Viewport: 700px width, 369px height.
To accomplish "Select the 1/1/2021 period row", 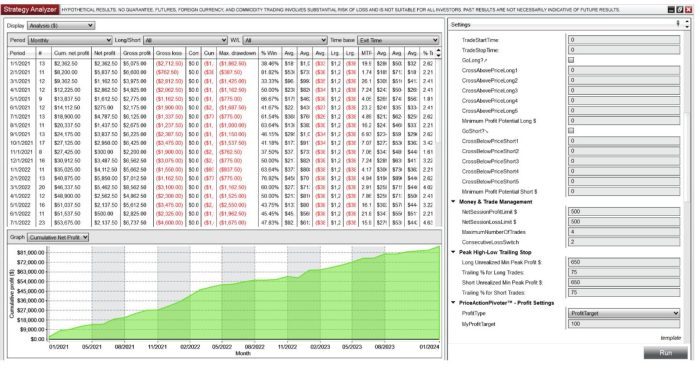I will tap(221, 63).
